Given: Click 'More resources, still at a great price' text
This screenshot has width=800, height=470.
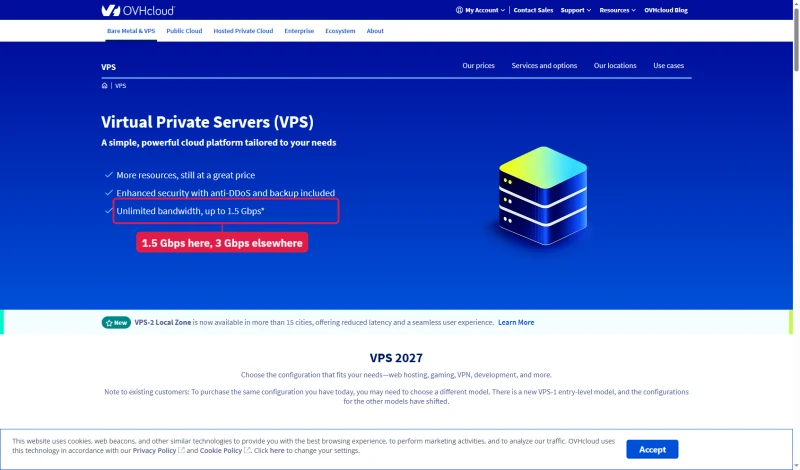Looking at the screenshot, I should [186, 175].
